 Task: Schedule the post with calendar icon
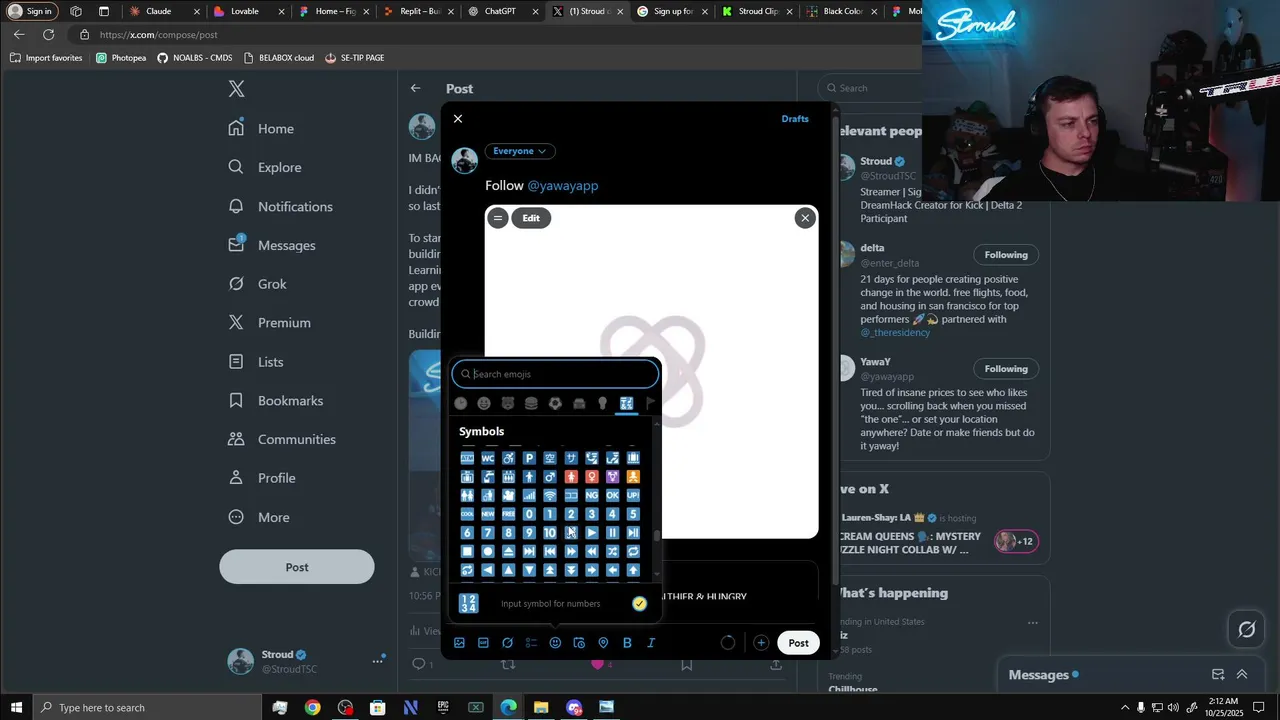pyautogui.click(x=579, y=643)
